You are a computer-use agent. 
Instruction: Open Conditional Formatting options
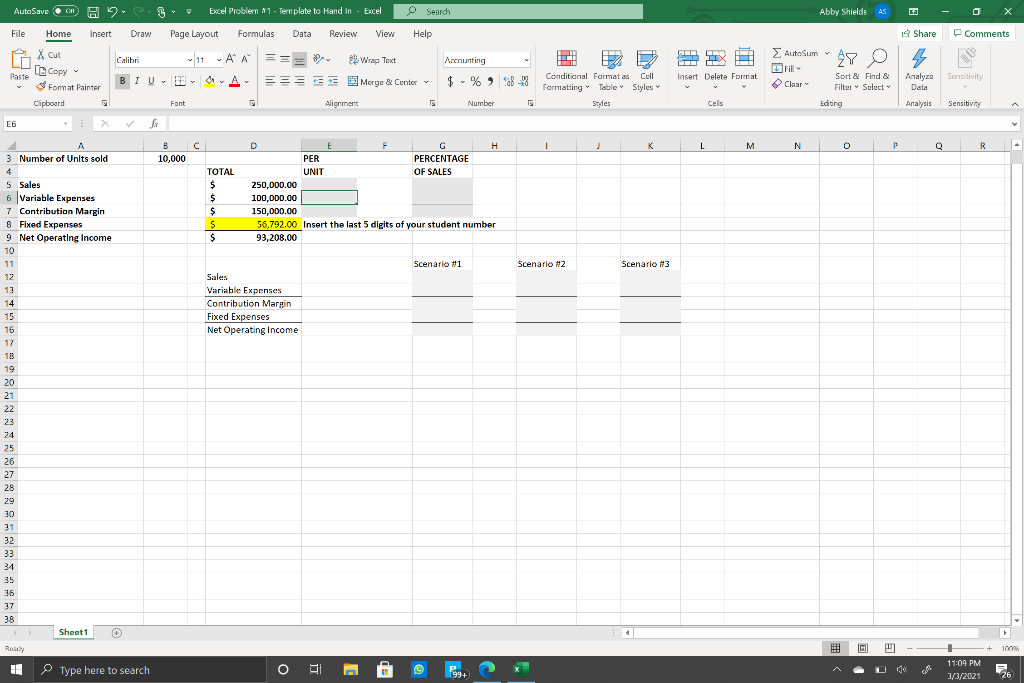pos(565,72)
